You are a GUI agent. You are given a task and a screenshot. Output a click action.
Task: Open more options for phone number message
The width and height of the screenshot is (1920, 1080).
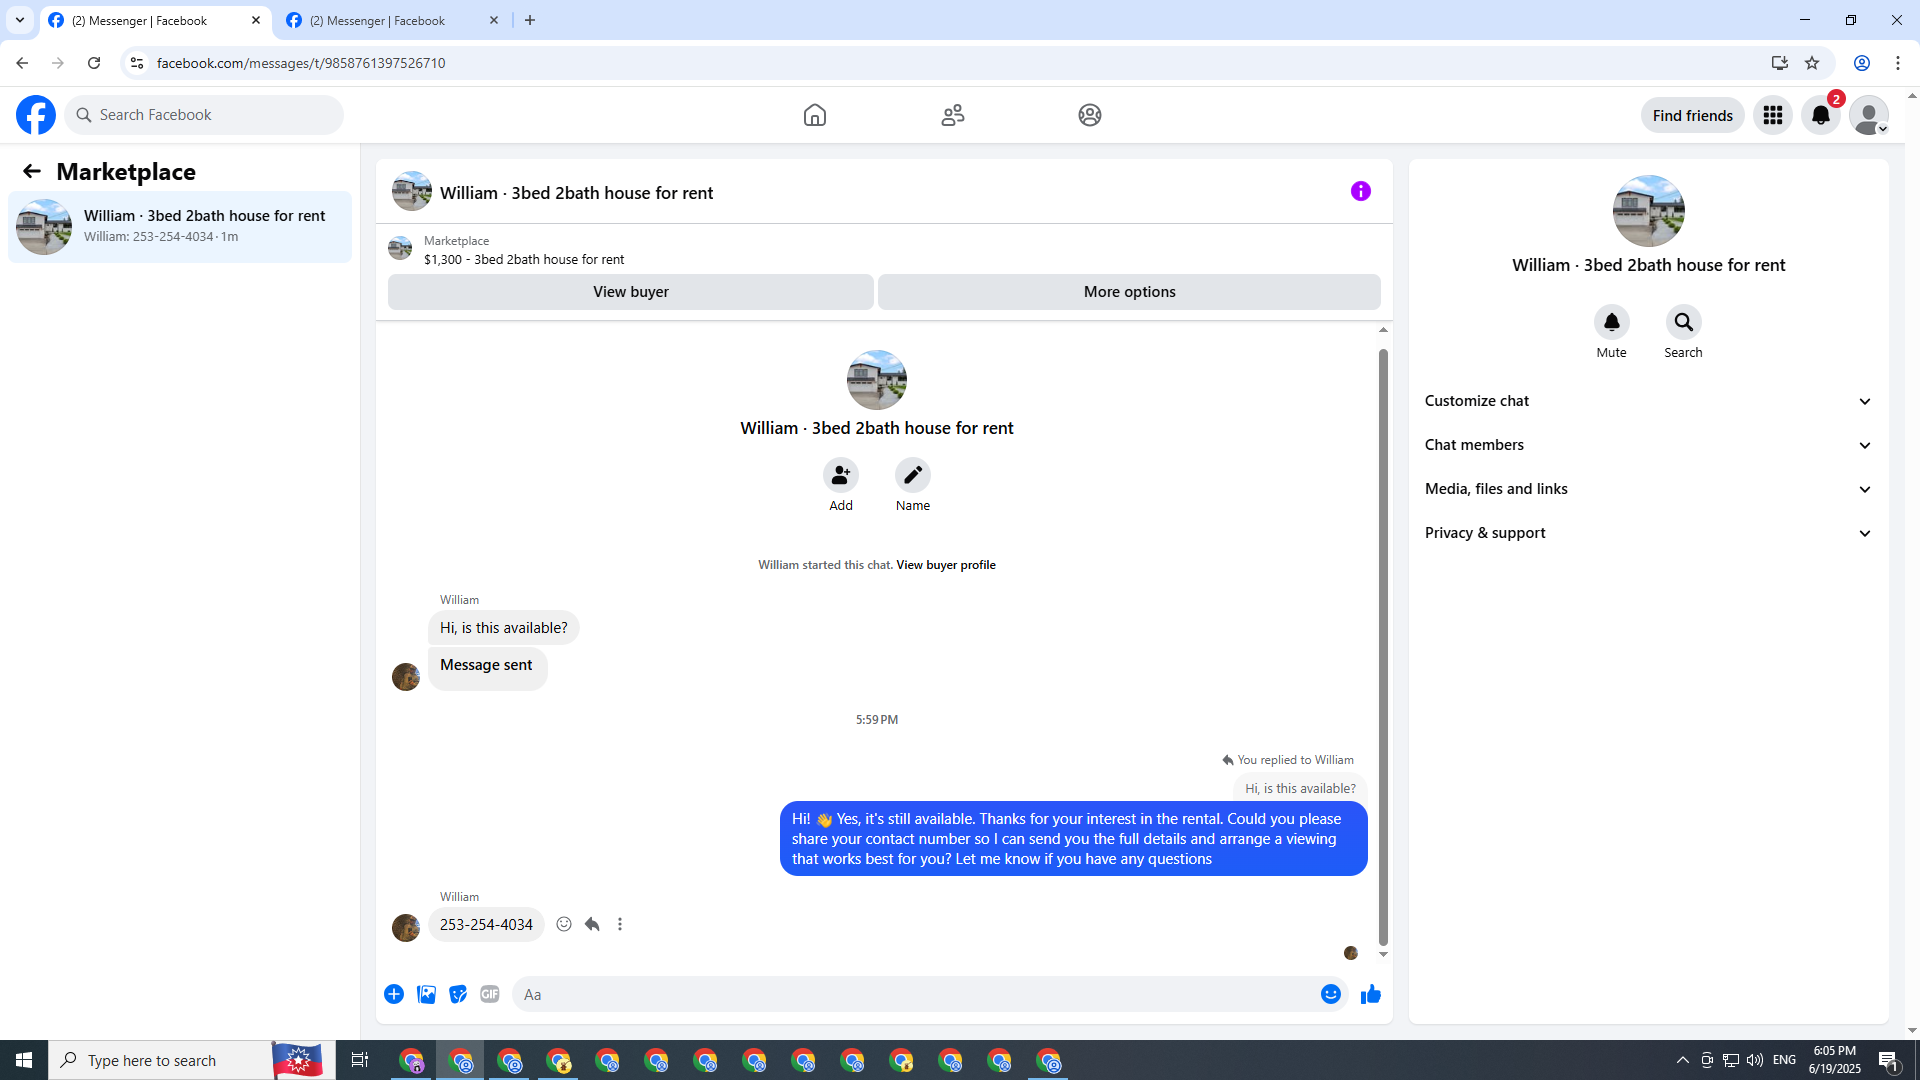click(620, 924)
